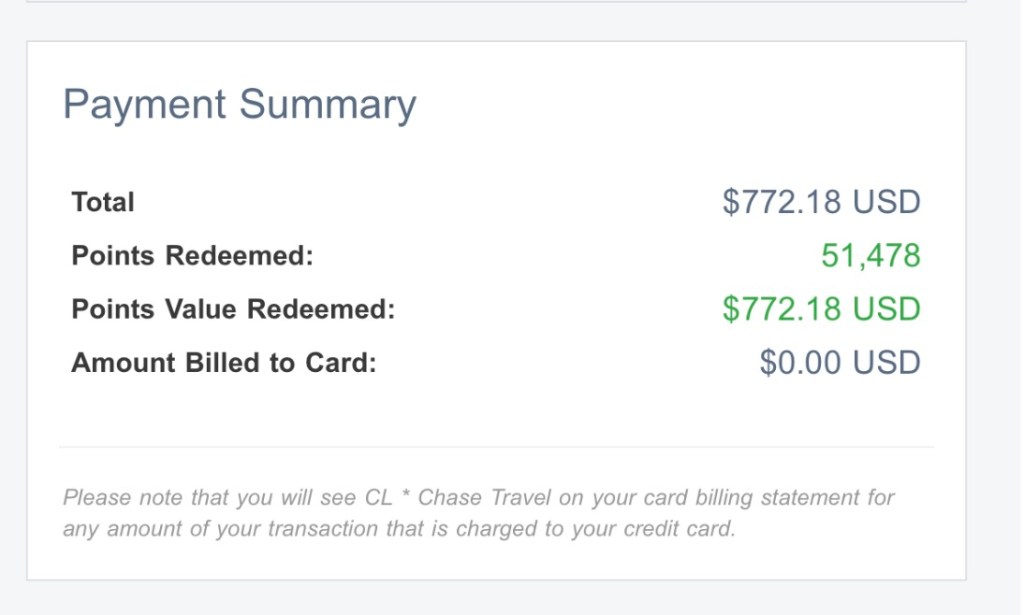Click the "Points Redeemed:" label
Image resolution: width=1024 pixels, height=615 pixels.
tap(192, 256)
